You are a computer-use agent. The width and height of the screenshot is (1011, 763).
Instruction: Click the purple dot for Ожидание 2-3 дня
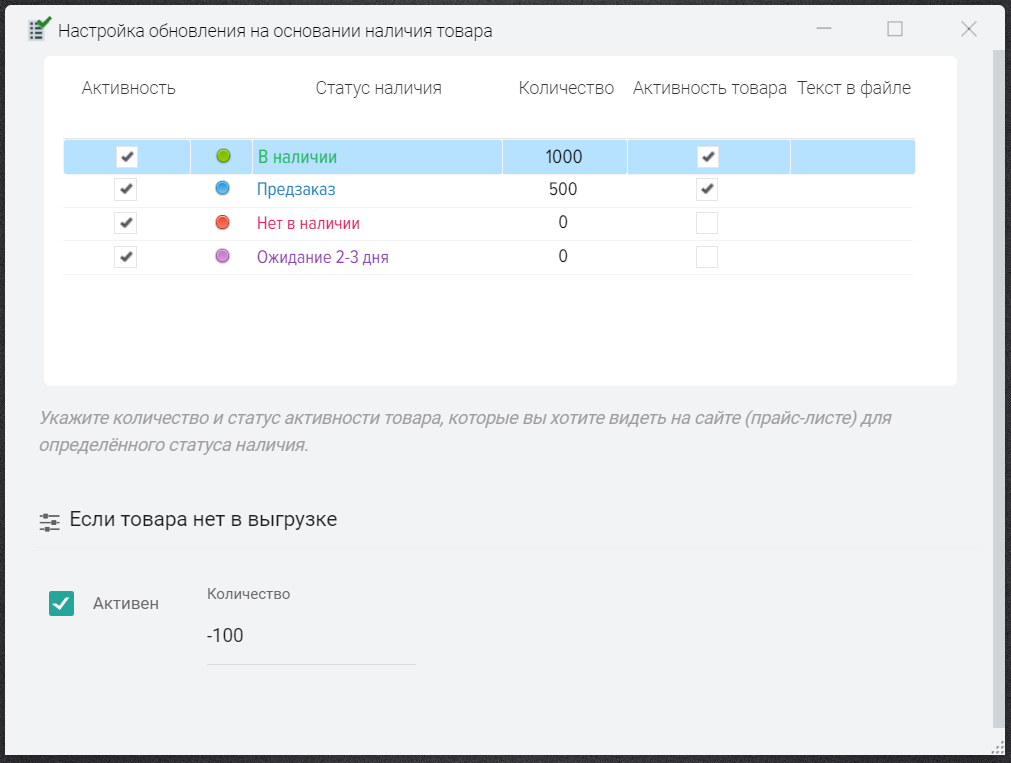coord(222,256)
